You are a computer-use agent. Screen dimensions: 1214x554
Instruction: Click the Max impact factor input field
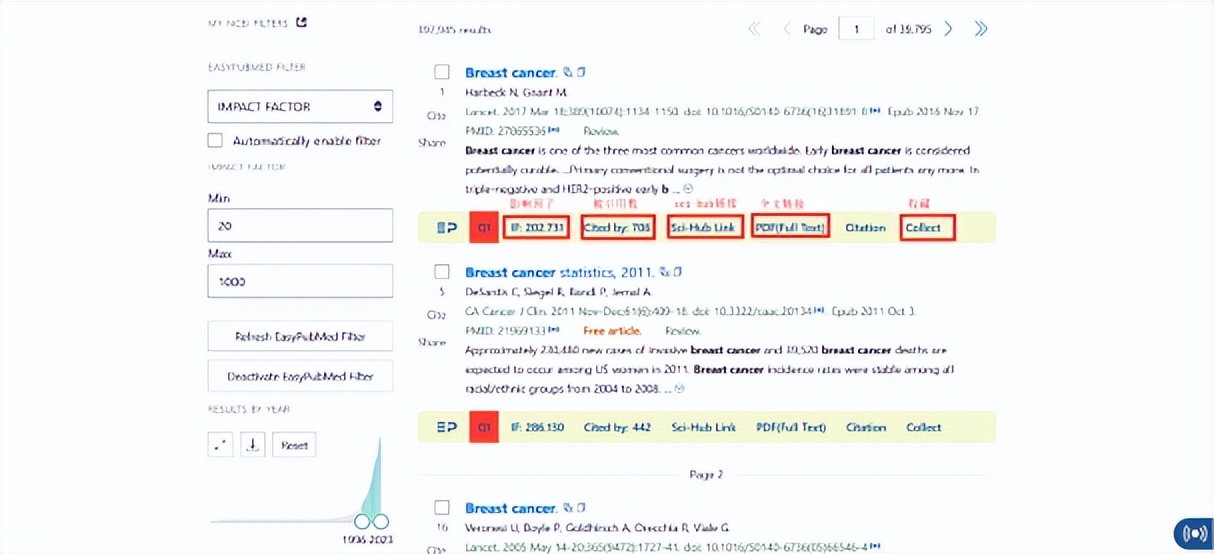[x=300, y=281]
